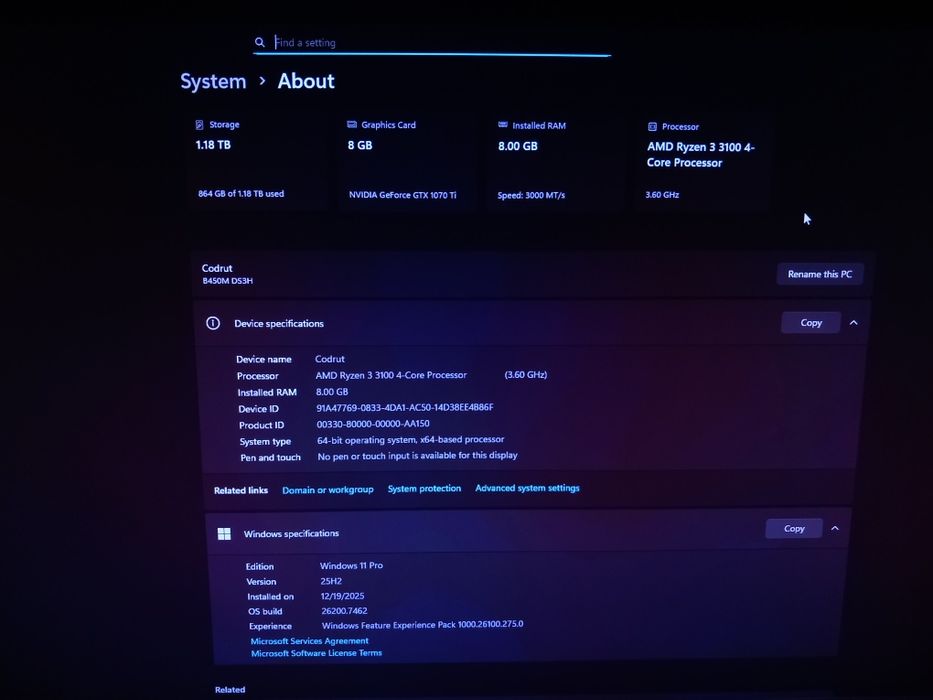Select the No pen or touch input text
This screenshot has width=933, height=700.
pos(418,456)
